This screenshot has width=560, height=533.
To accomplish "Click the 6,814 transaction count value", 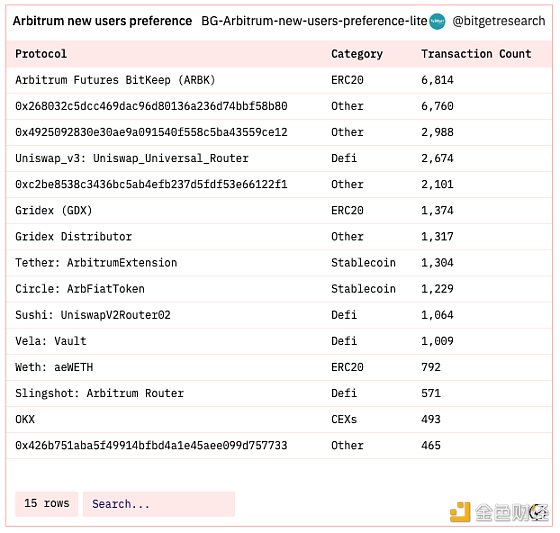I will pyautogui.click(x=437, y=80).
